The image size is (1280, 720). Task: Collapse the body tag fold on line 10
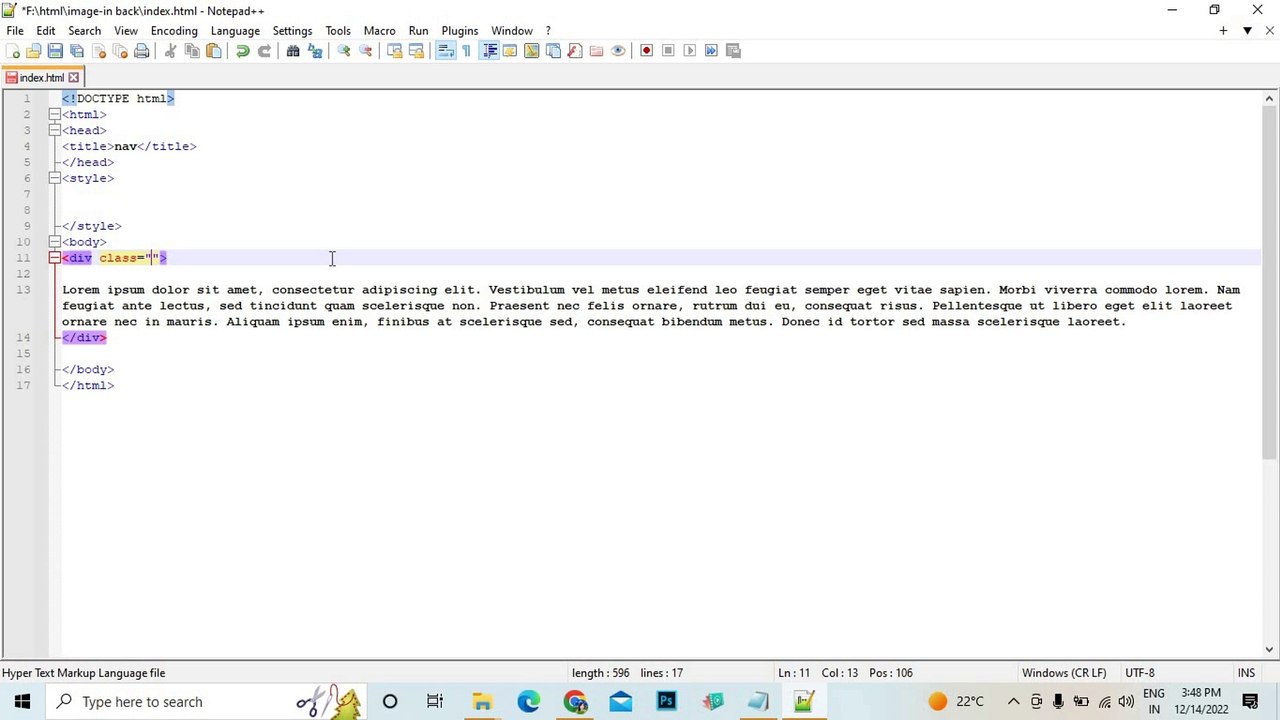[55, 242]
